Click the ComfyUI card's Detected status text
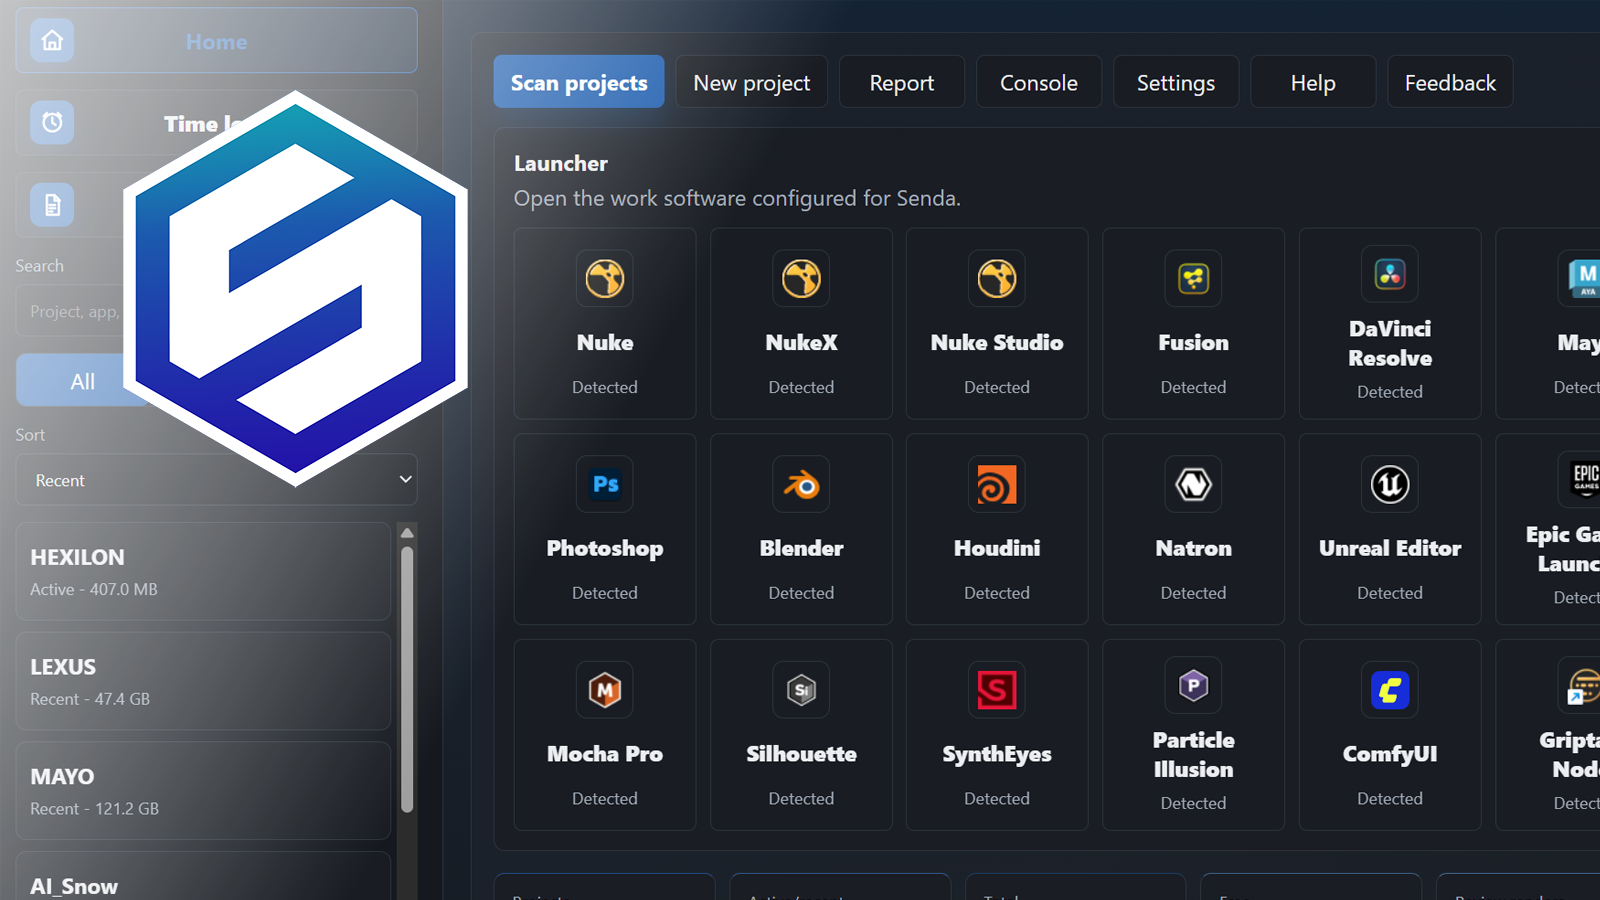1600x900 pixels. coord(1390,798)
